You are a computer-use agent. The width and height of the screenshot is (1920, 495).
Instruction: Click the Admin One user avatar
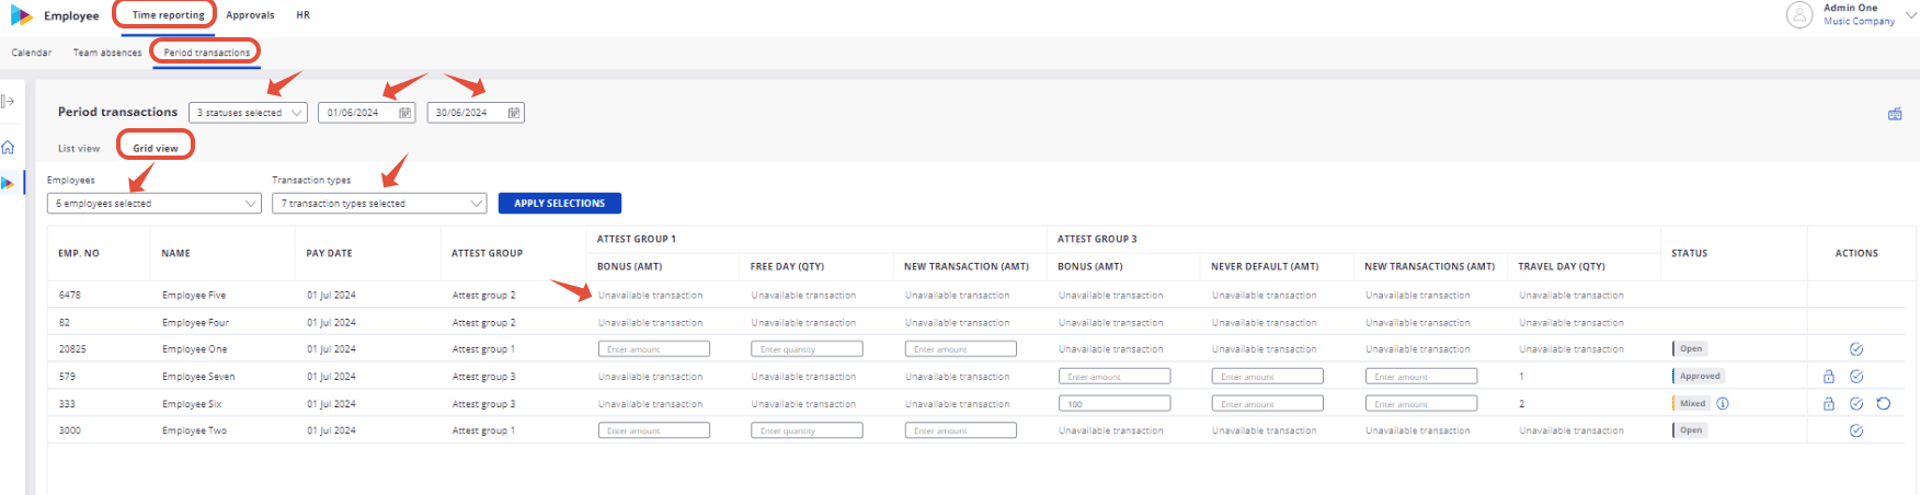tap(1799, 15)
